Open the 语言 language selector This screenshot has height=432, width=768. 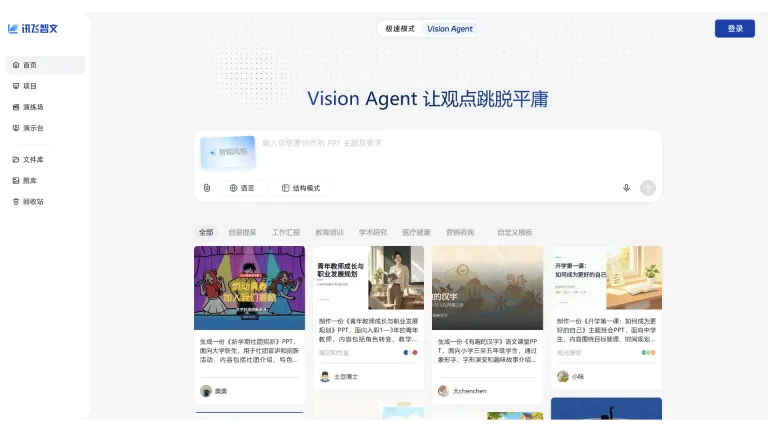[x=242, y=188]
